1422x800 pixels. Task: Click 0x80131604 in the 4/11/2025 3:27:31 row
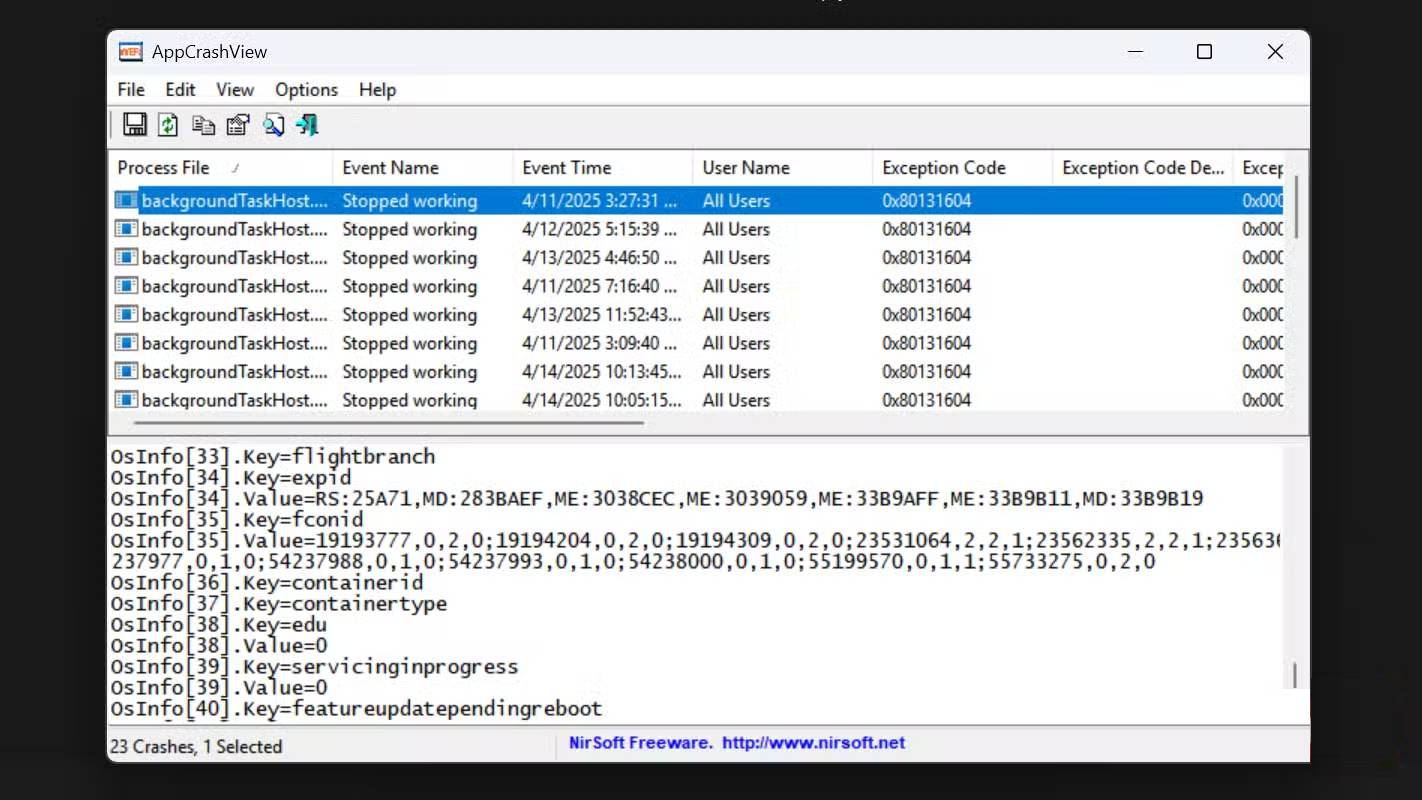[927, 201]
